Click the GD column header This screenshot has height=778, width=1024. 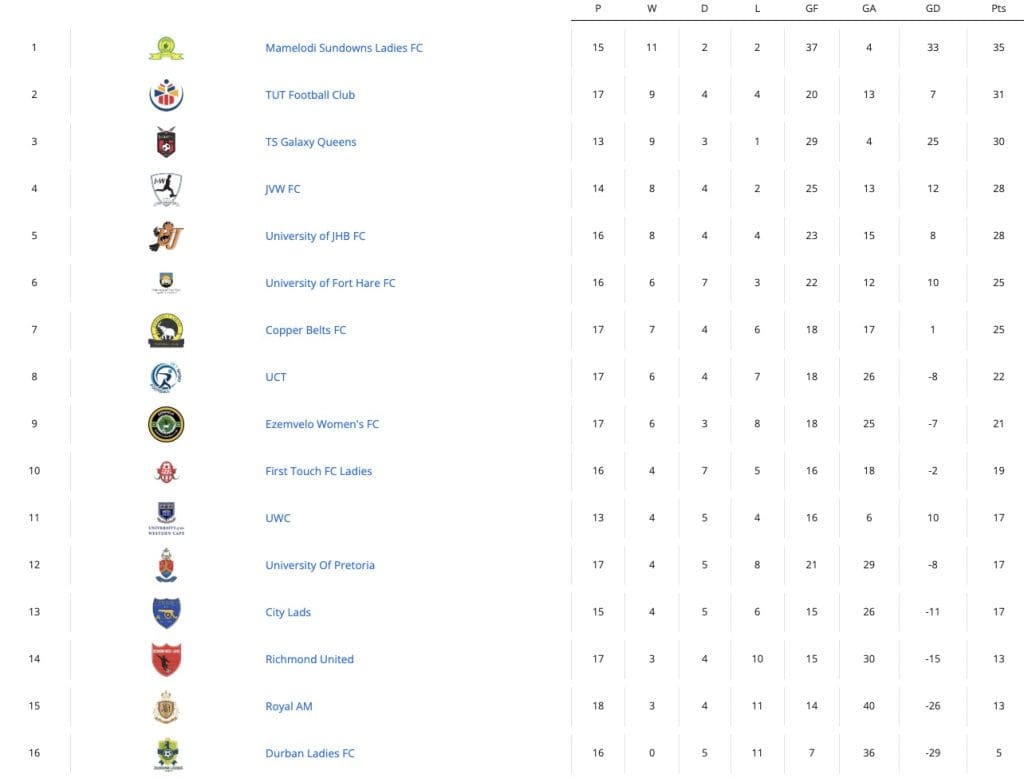933,8
